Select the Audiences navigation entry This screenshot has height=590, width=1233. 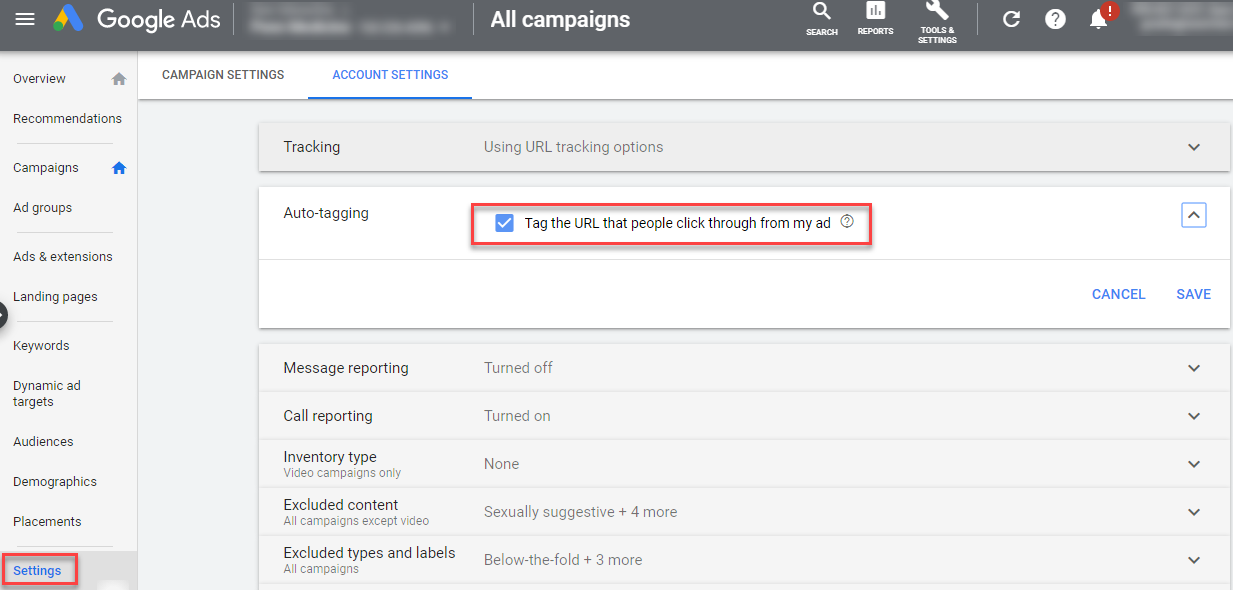click(43, 441)
